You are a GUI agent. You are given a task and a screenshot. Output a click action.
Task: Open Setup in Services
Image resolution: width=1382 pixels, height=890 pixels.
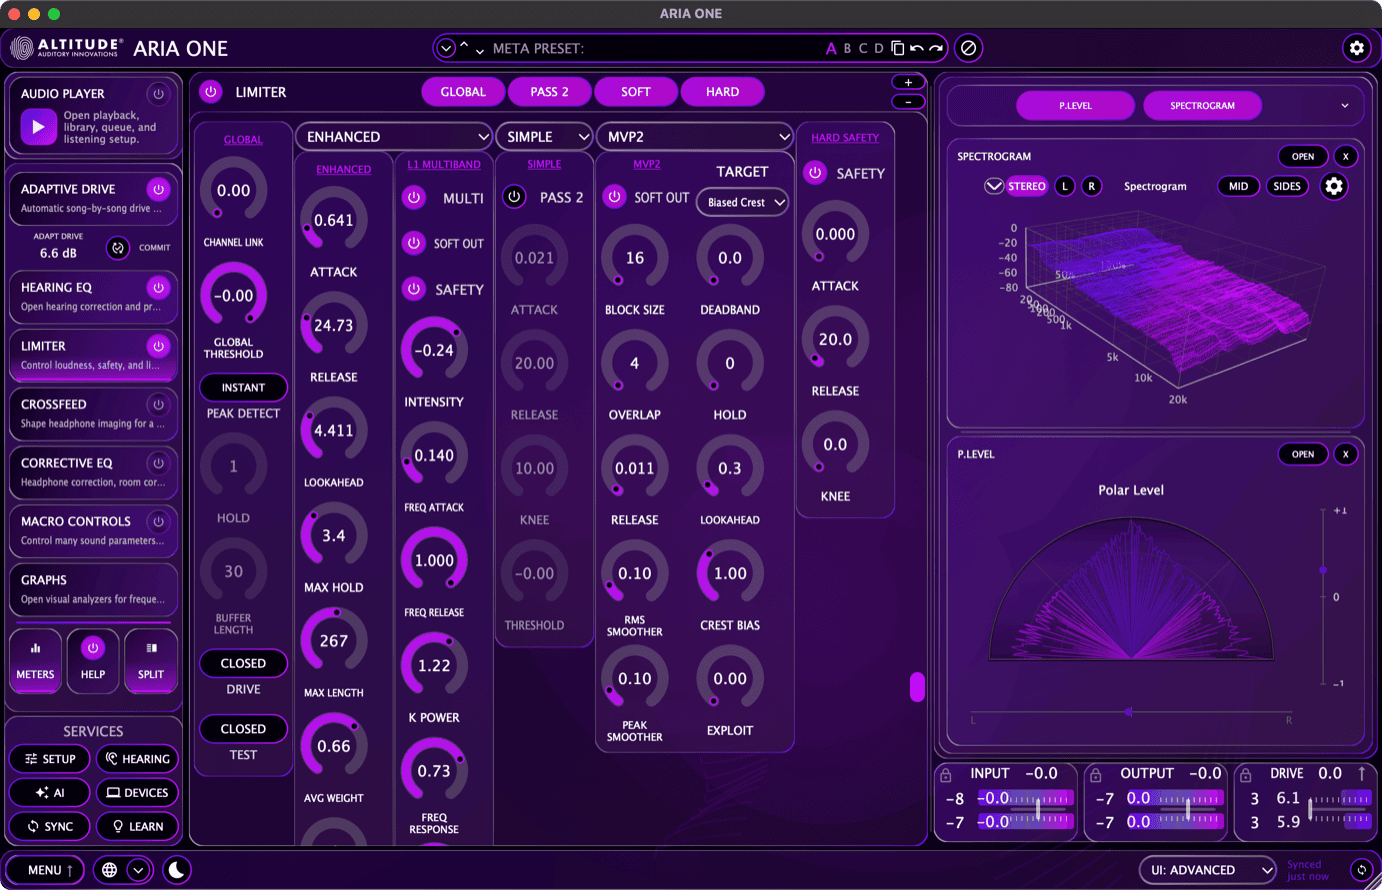point(50,759)
